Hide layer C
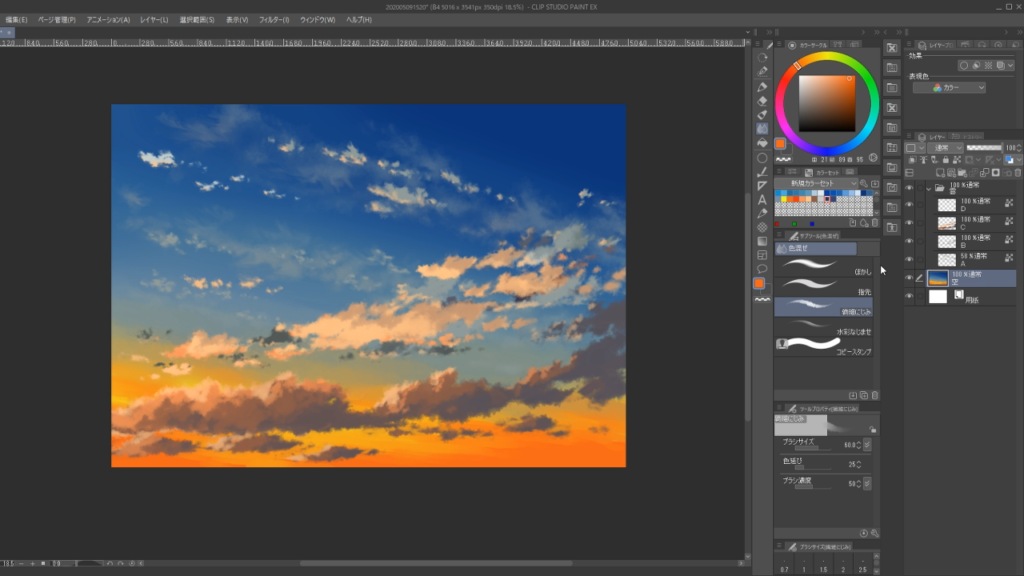This screenshot has height=576, width=1024. tap(909, 223)
